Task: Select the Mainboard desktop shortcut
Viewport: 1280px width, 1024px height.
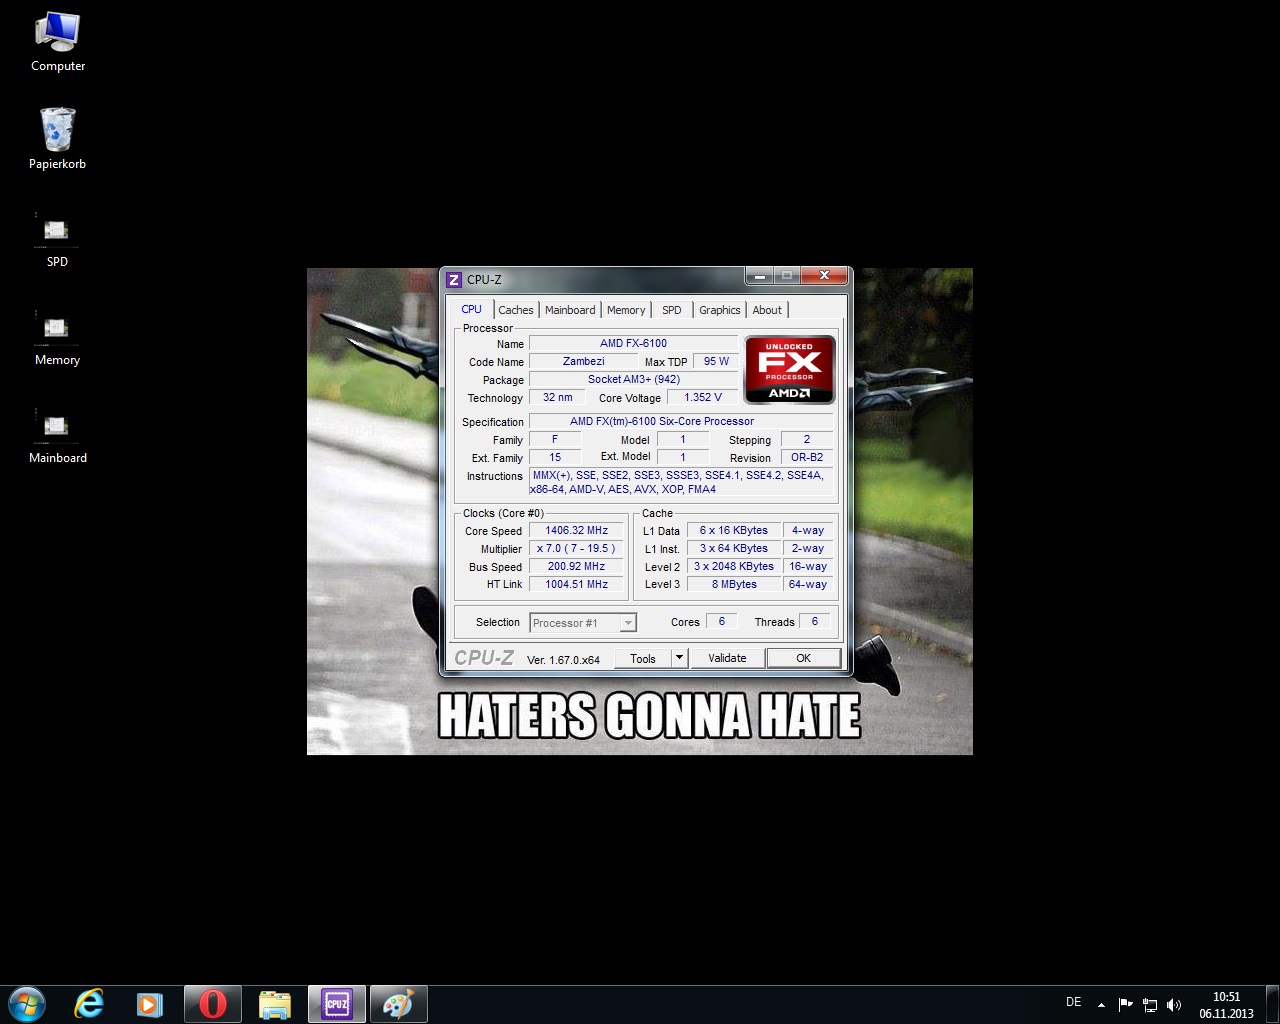Action: (57, 436)
